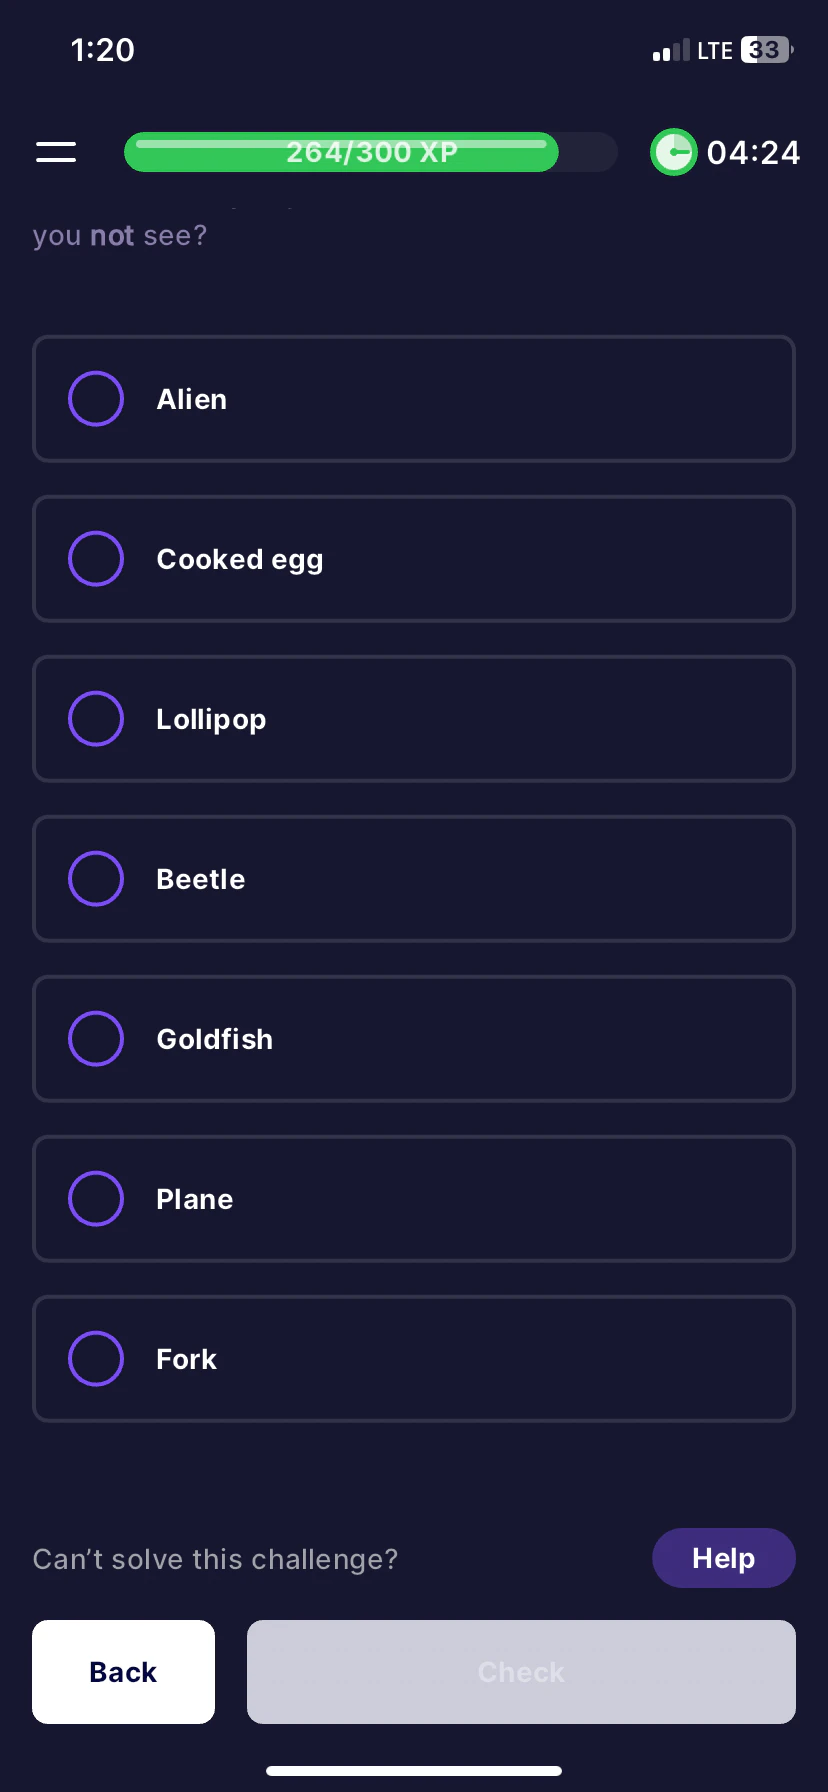The image size is (828, 1792).
Task: Pick the Beetle radio option
Action: click(x=96, y=879)
